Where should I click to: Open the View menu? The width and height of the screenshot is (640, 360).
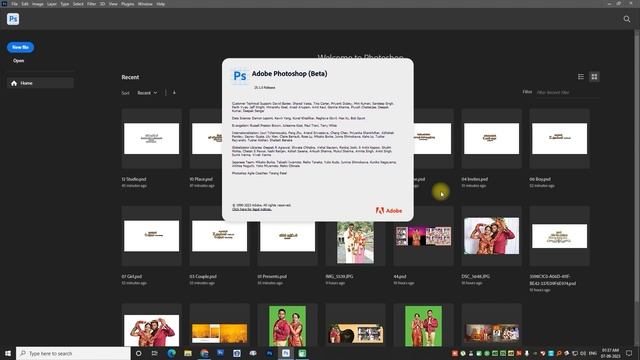[113, 4]
